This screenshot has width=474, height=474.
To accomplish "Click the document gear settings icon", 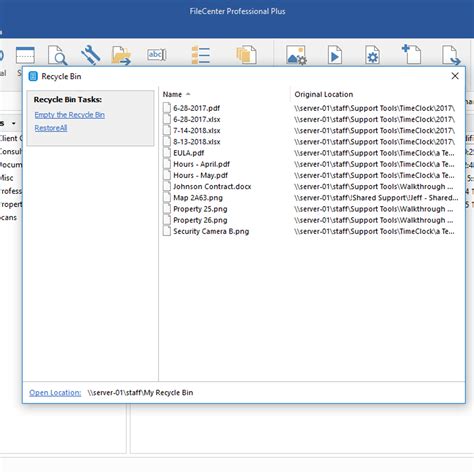I will 372,55.
